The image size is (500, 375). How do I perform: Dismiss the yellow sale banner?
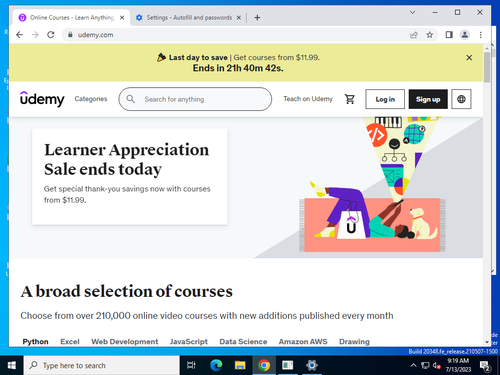(x=469, y=58)
